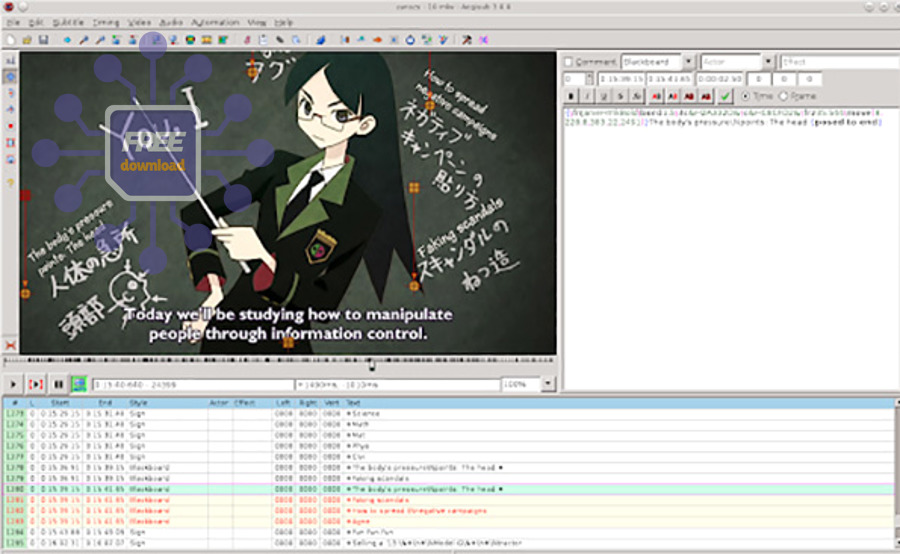This screenshot has width=900, height=554.
Task: Select the red Scale visual tool
Action: 10,126
